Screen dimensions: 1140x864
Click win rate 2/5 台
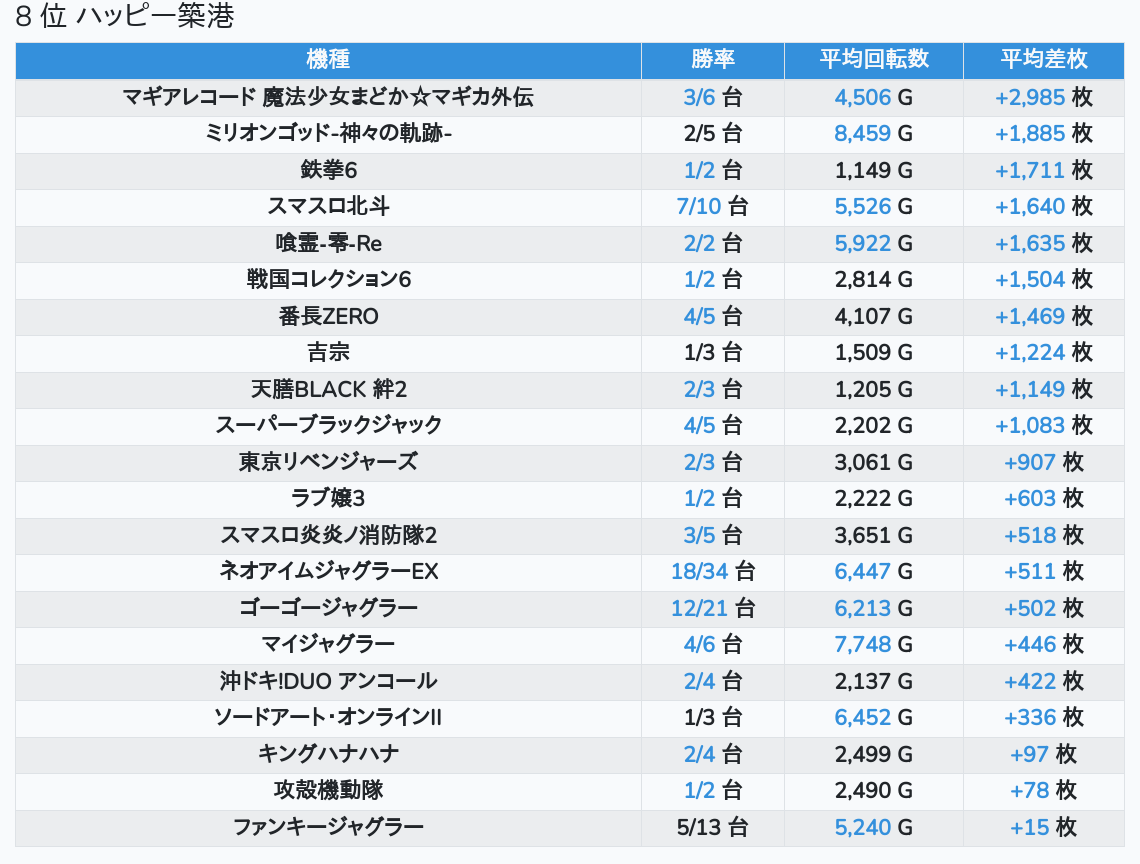[x=712, y=134]
